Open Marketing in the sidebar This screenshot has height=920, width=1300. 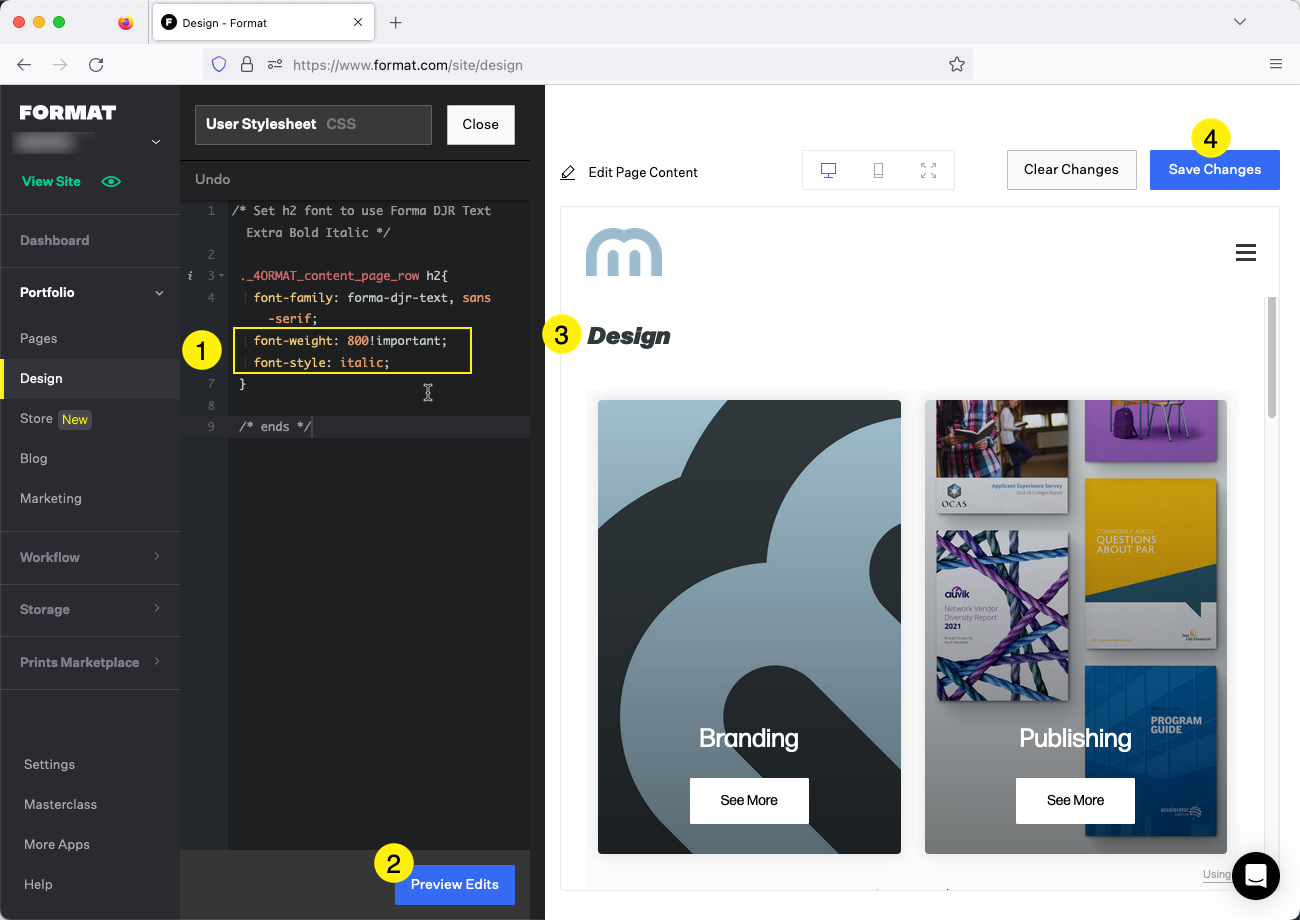[x=51, y=498]
